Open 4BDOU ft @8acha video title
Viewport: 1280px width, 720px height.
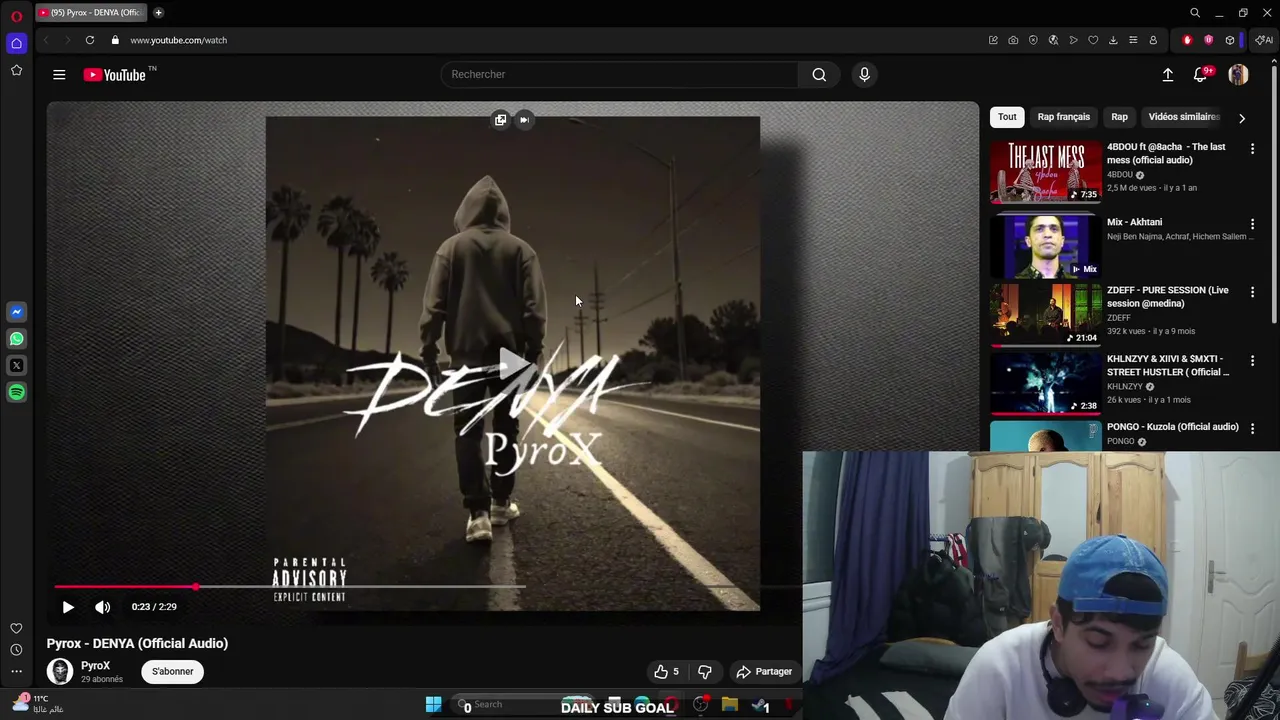pos(1166,153)
